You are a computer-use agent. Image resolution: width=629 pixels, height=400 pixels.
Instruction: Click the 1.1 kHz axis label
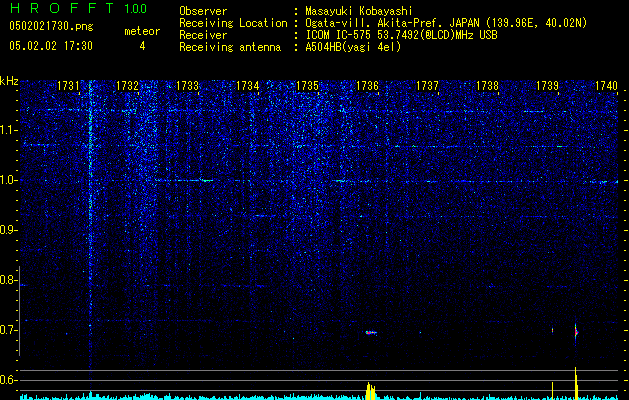pyautogui.click(x=7, y=130)
